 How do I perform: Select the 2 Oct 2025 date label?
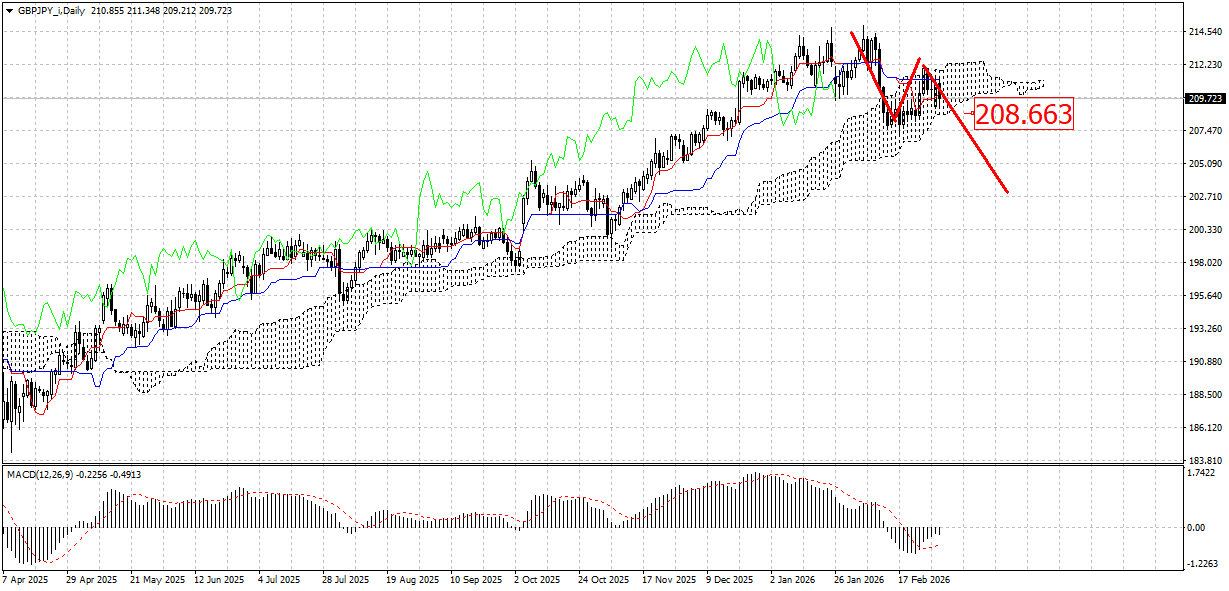(x=537, y=579)
